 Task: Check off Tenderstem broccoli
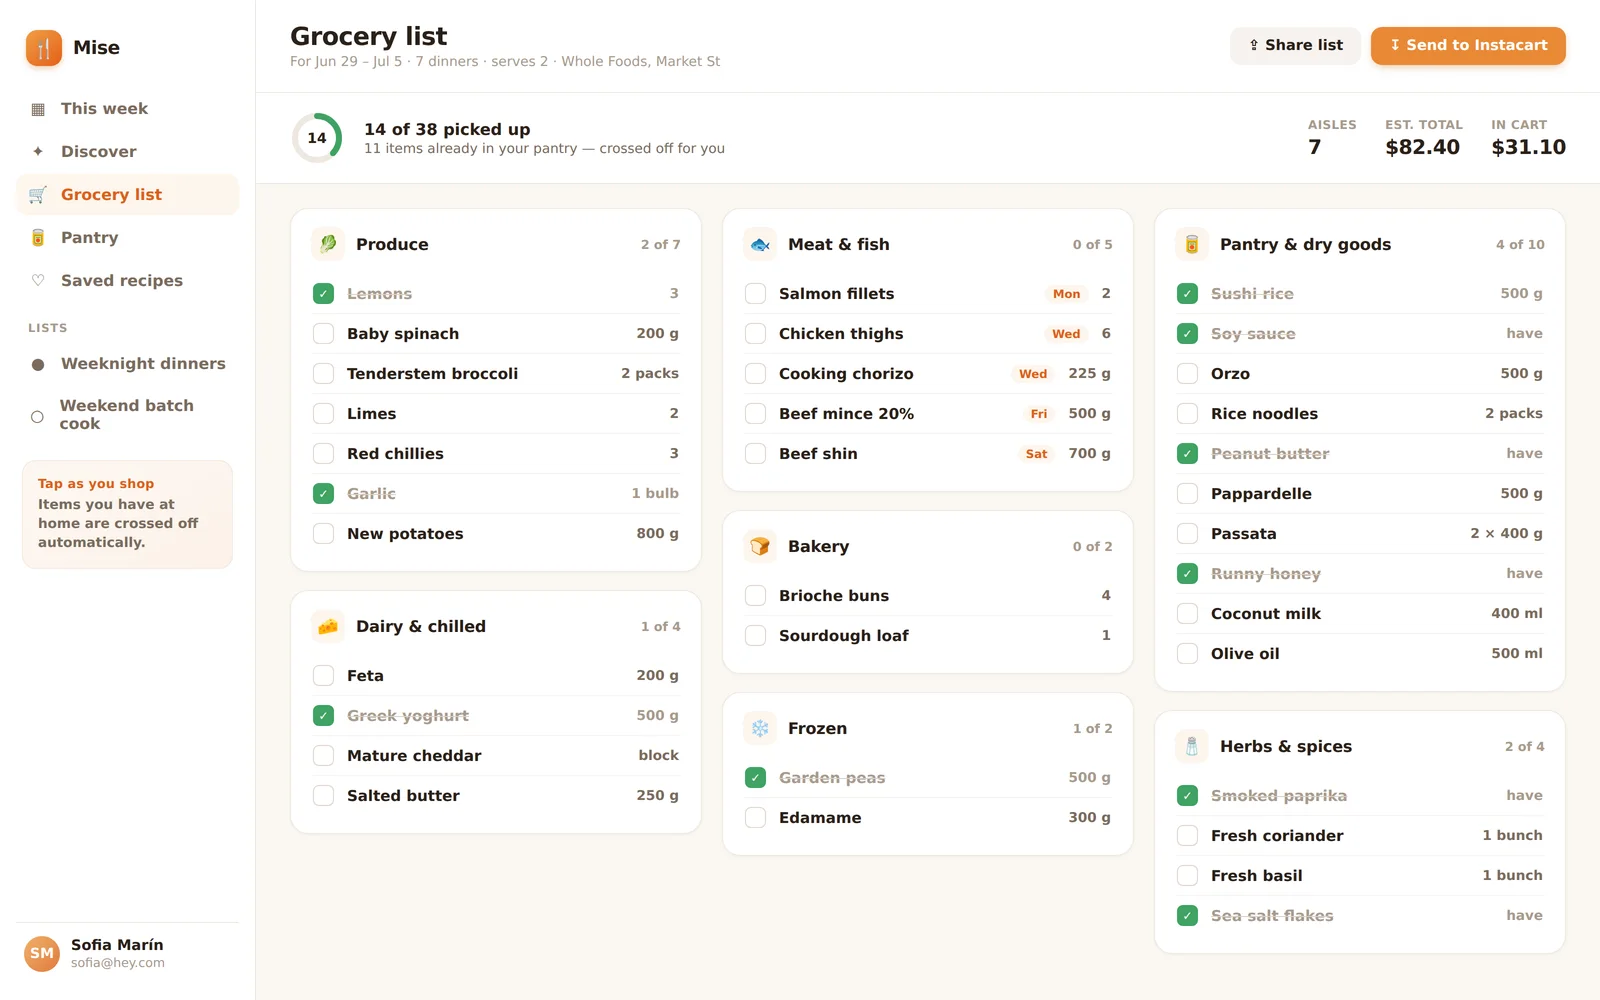(323, 374)
